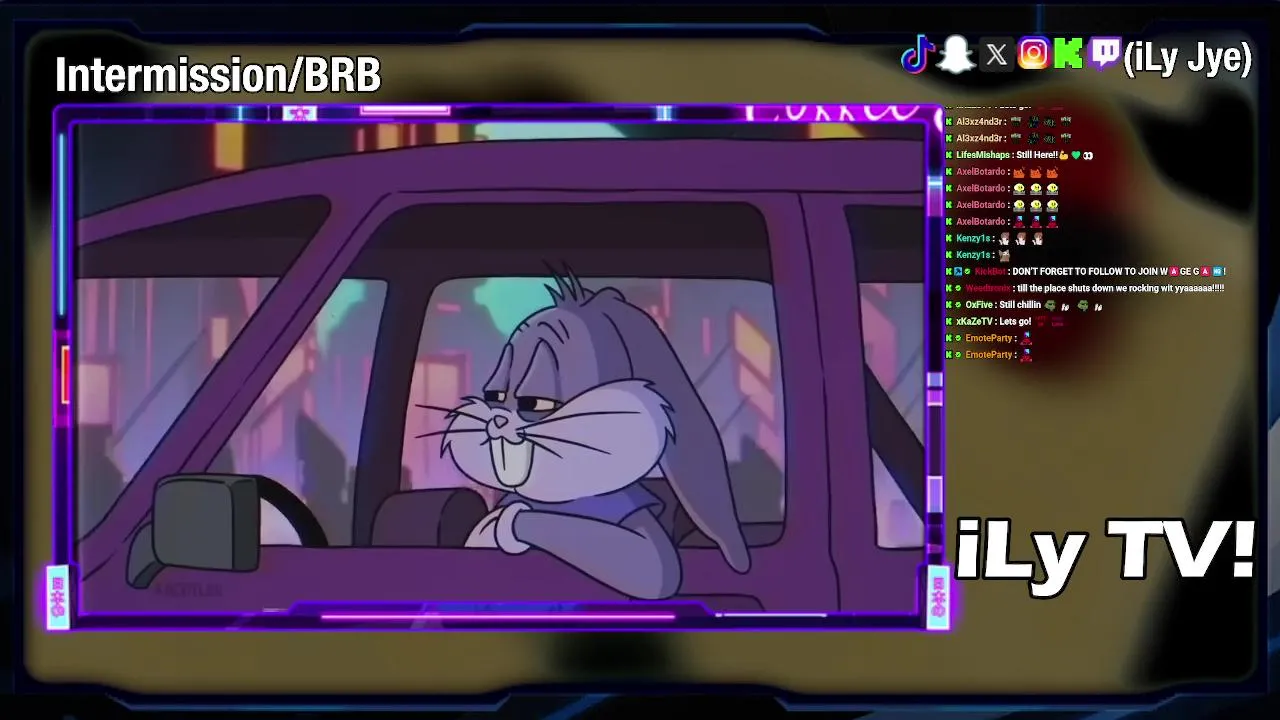
Task: Click the X social media icon
Action: [996, 55]
